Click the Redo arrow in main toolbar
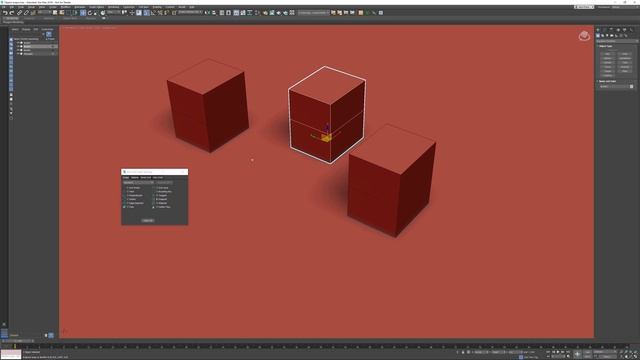The width and height of the screenshot is (640, 360). pos(12,13)
